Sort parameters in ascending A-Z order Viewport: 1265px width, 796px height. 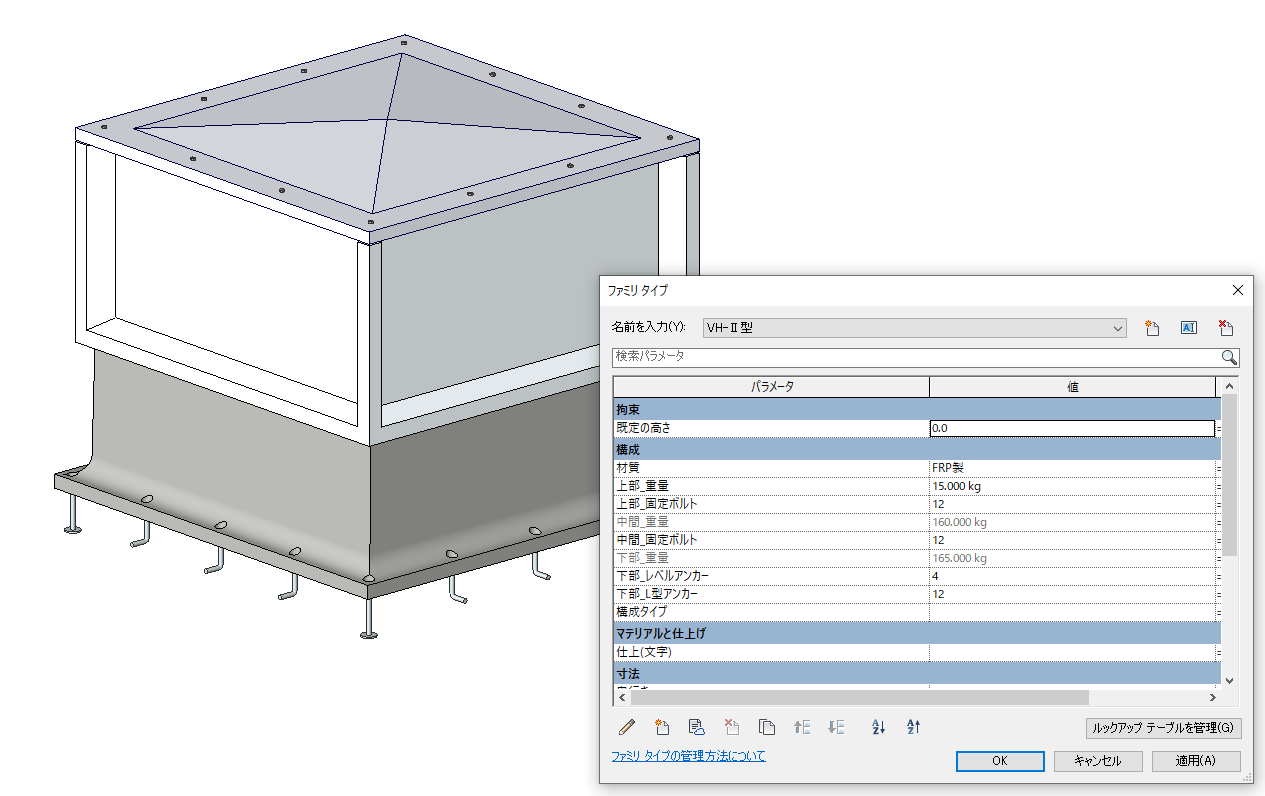point(879,727)
